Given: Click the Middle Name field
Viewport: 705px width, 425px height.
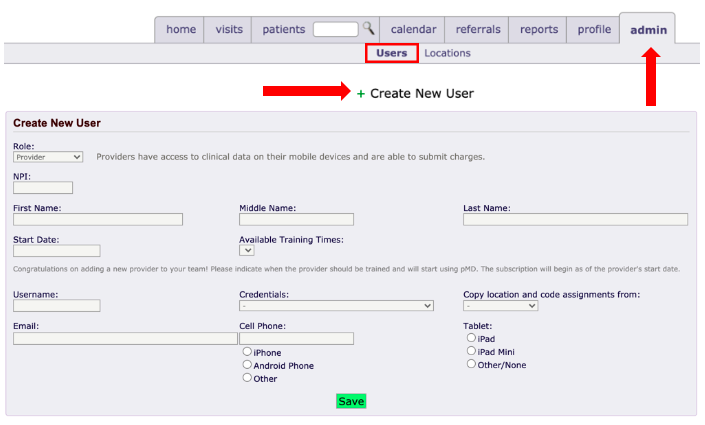Looking at the screenshot, I should point(296,219).
